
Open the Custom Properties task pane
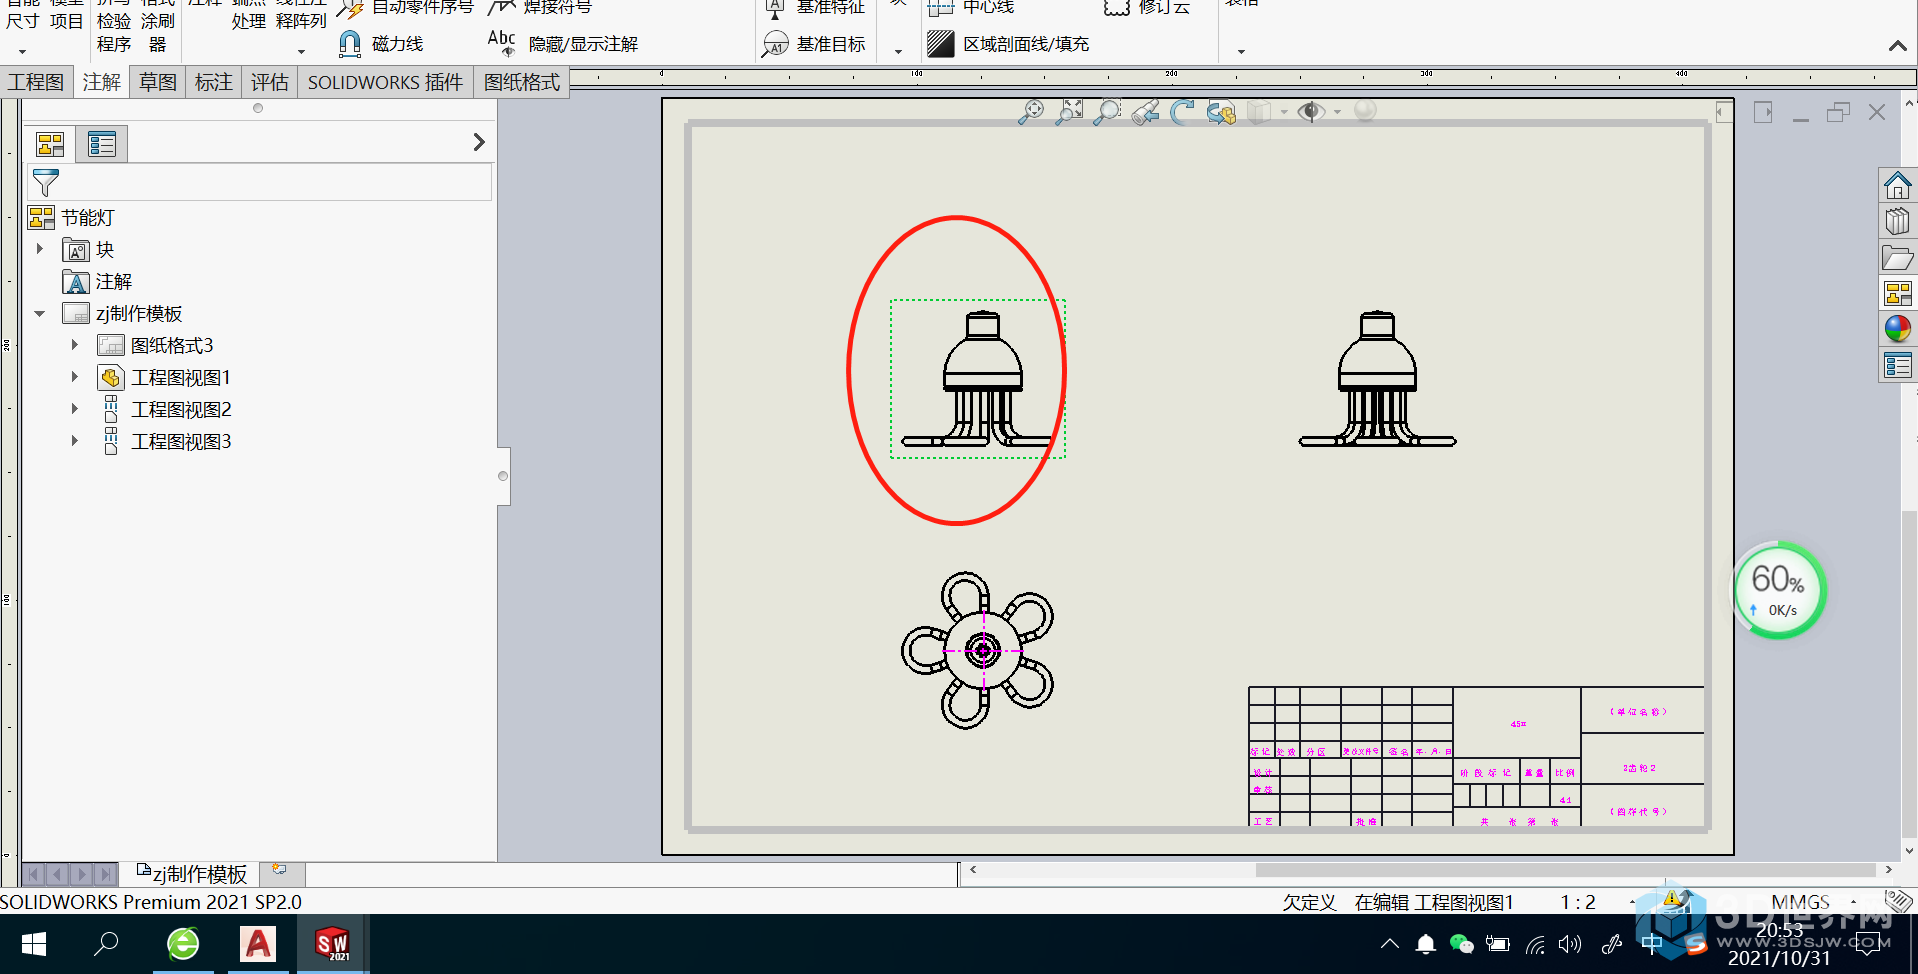click(x=1897, y=365)
